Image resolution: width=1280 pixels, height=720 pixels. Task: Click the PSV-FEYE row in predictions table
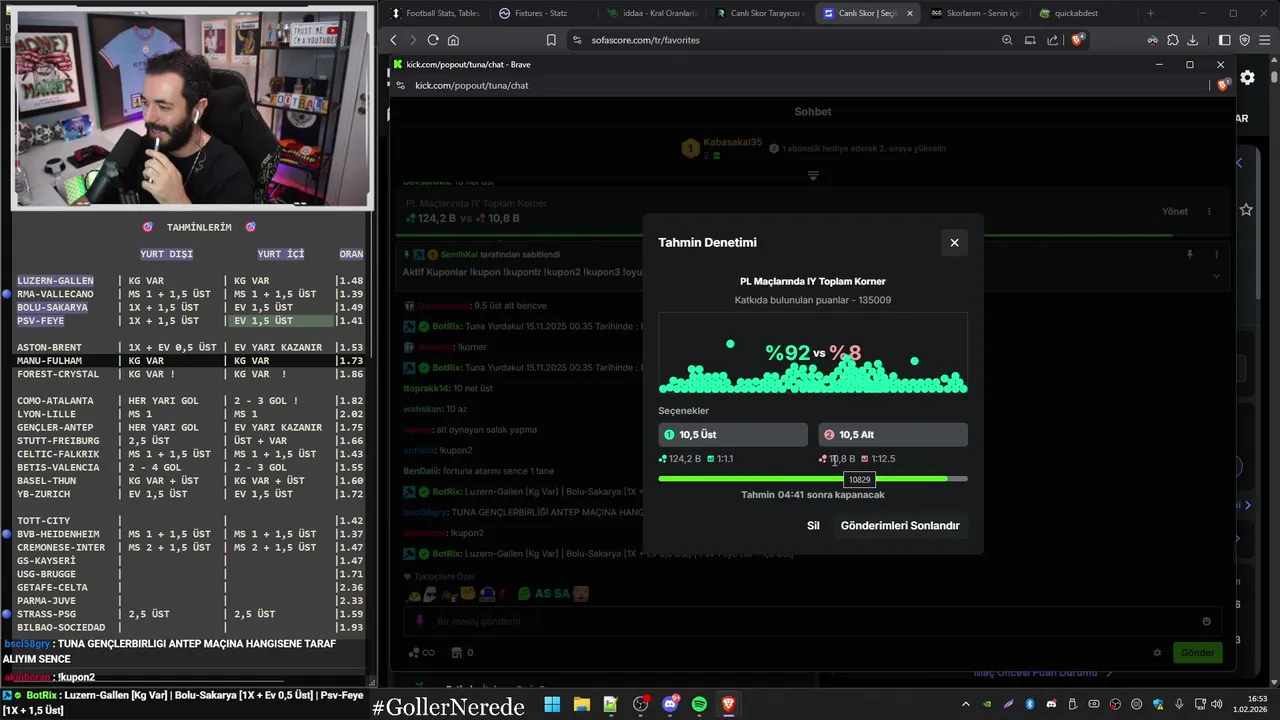[x=188, y=320]
